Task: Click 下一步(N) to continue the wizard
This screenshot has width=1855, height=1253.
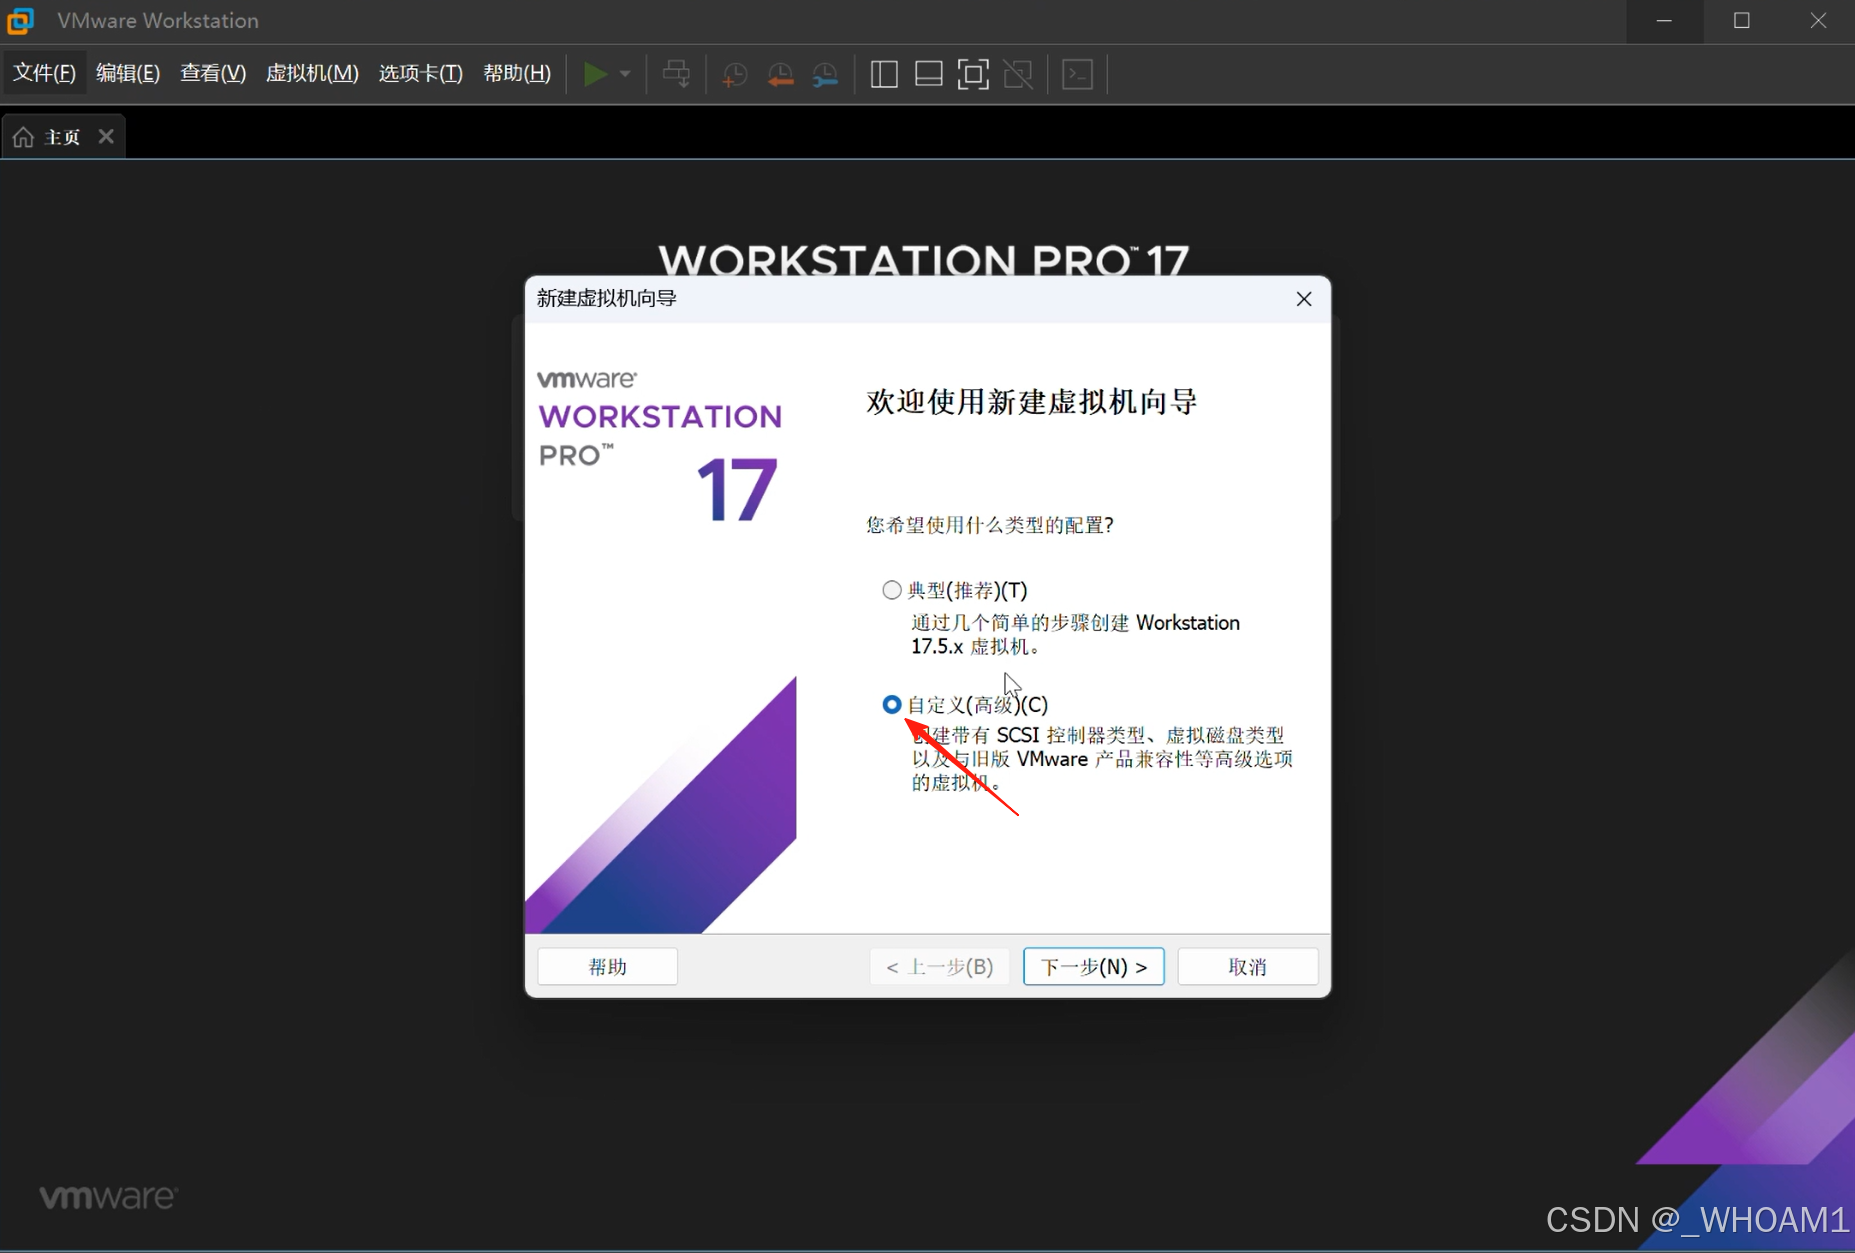Action: click(x=1094, y=967)
